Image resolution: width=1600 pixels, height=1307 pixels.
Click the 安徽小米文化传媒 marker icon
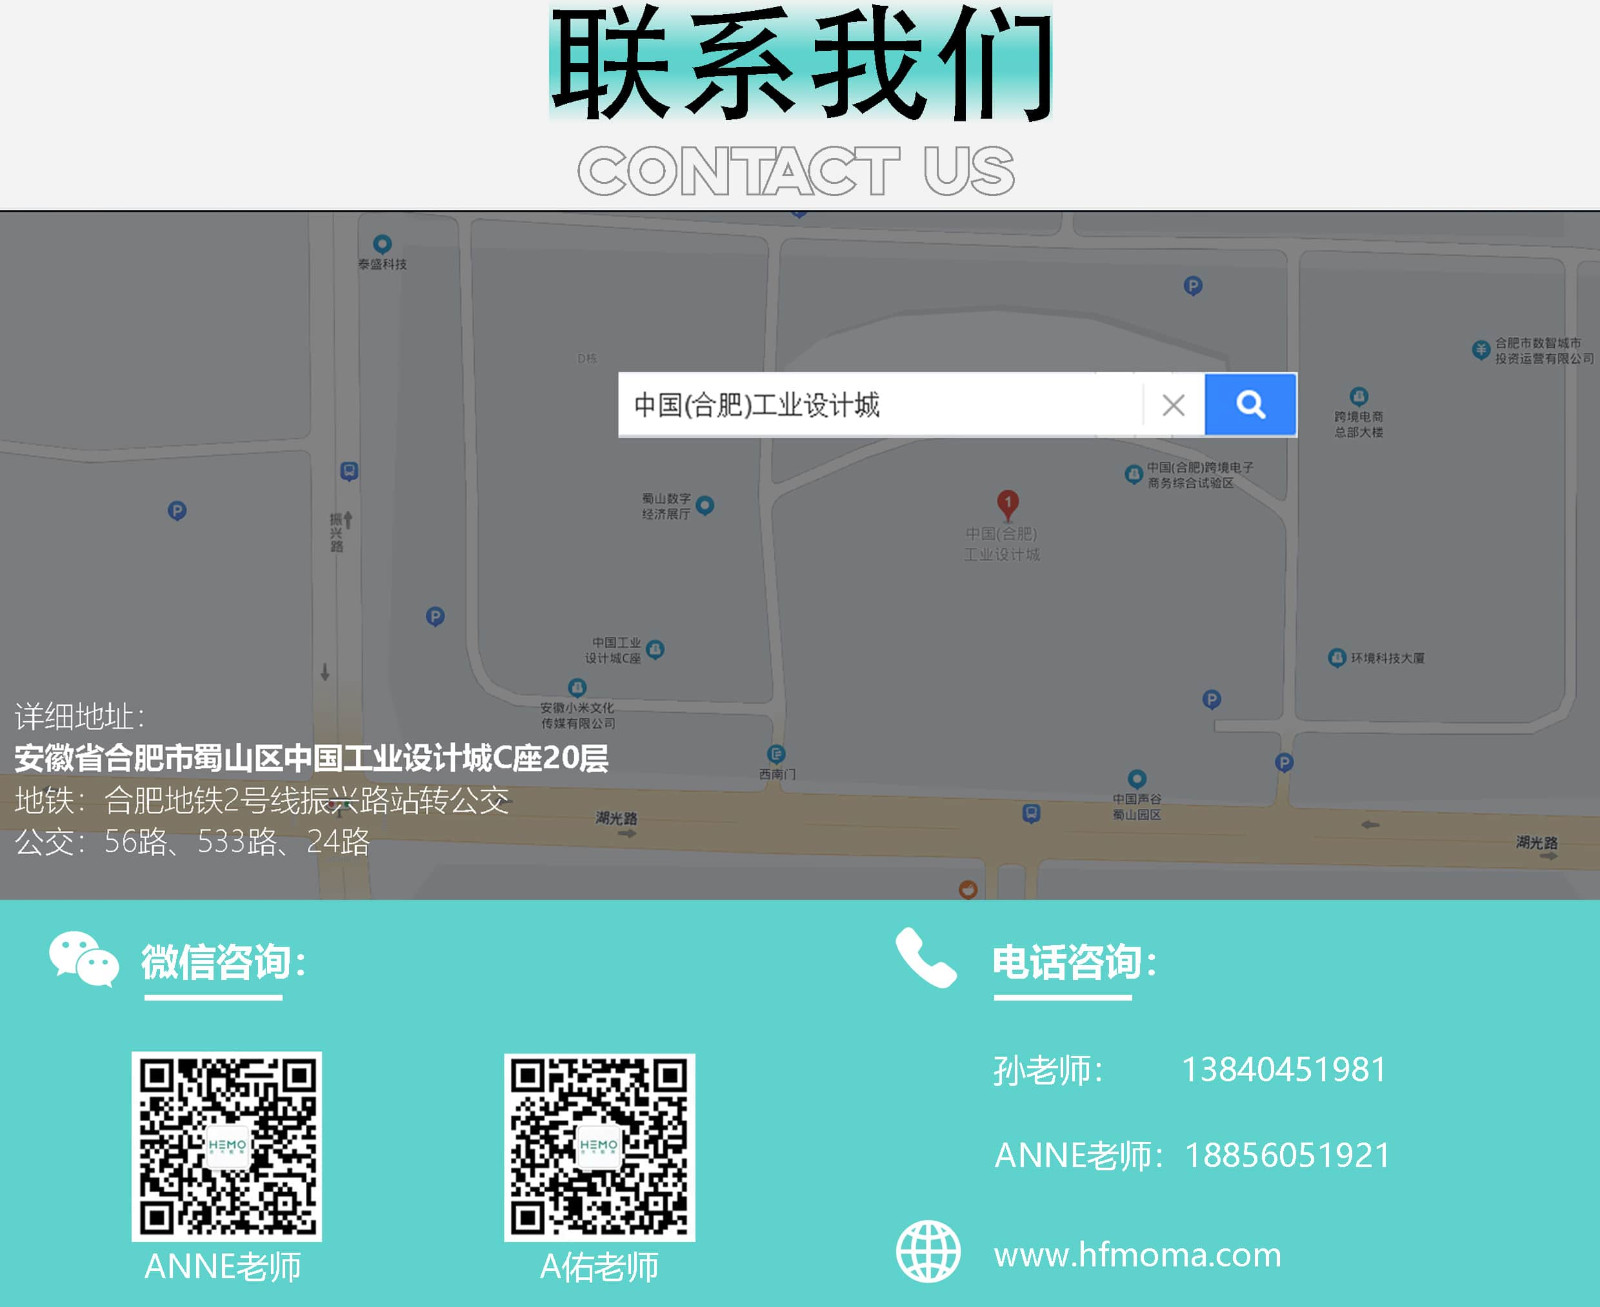click(x=577, y=688)
